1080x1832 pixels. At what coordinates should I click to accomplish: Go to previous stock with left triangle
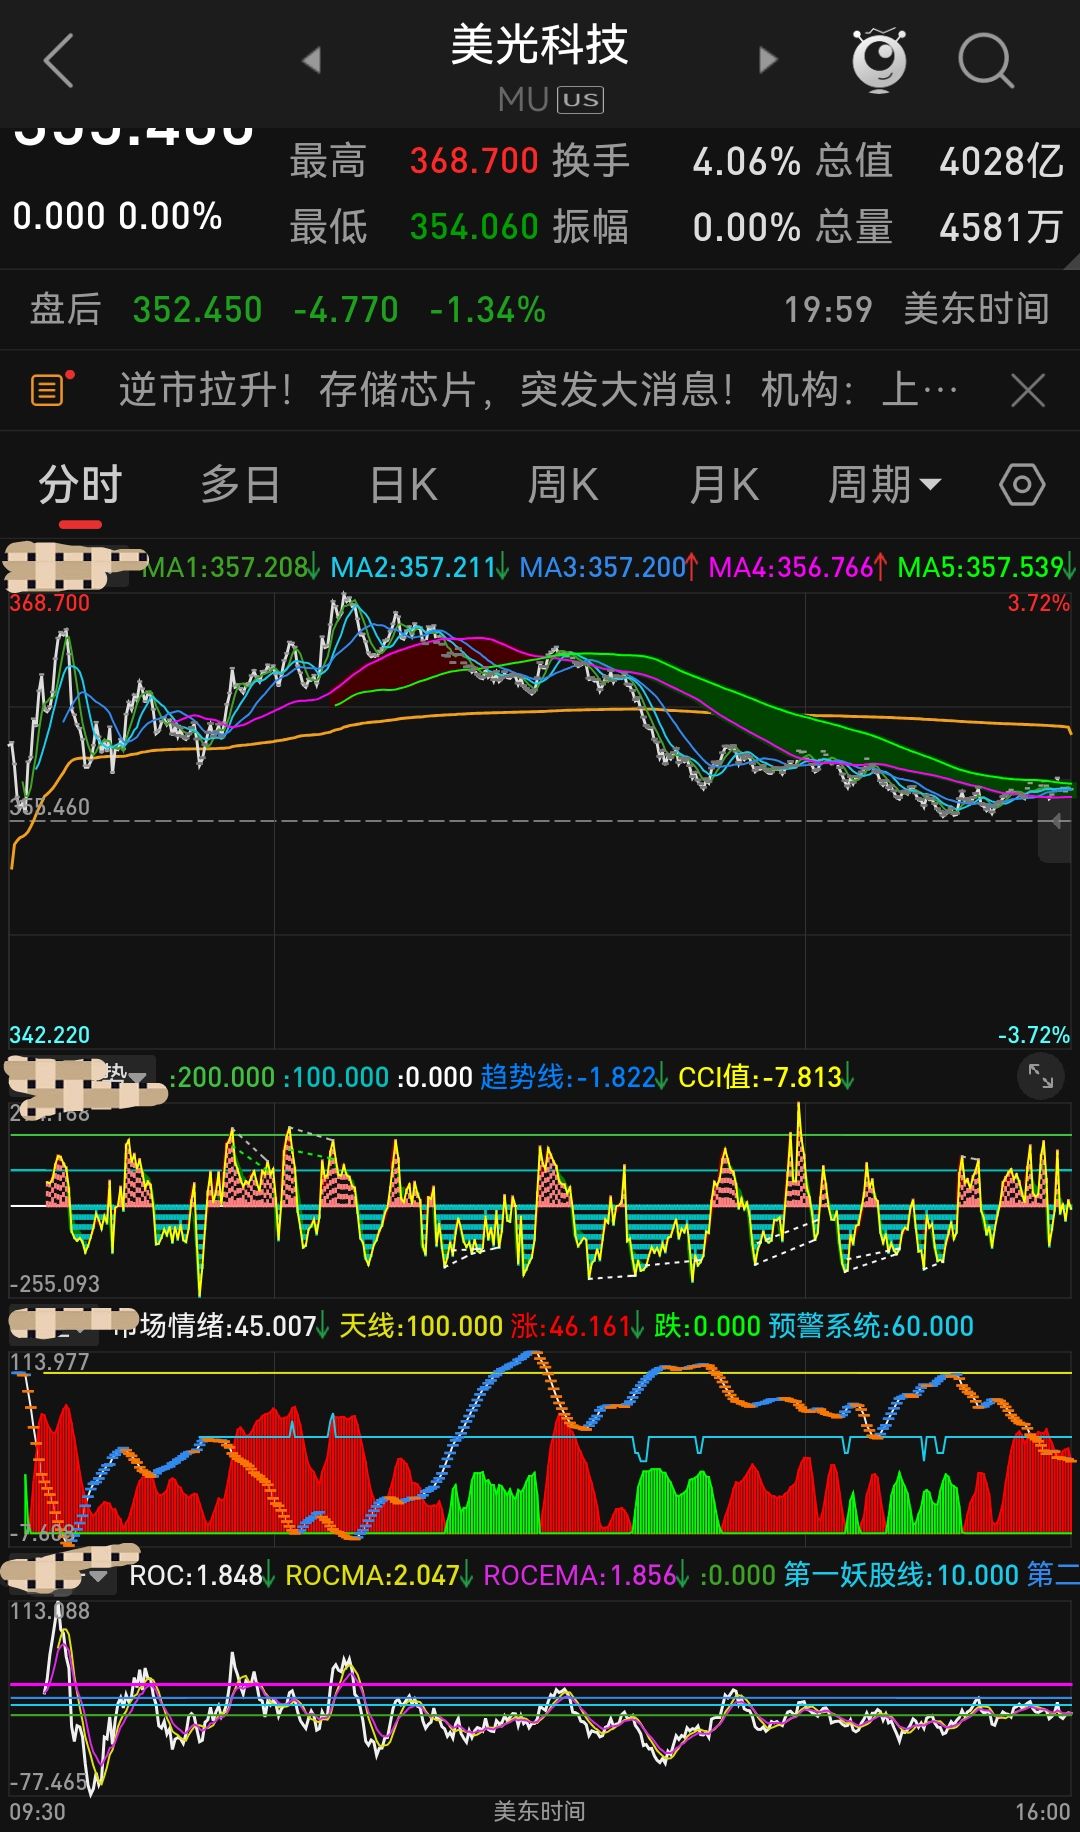(312, 60)
